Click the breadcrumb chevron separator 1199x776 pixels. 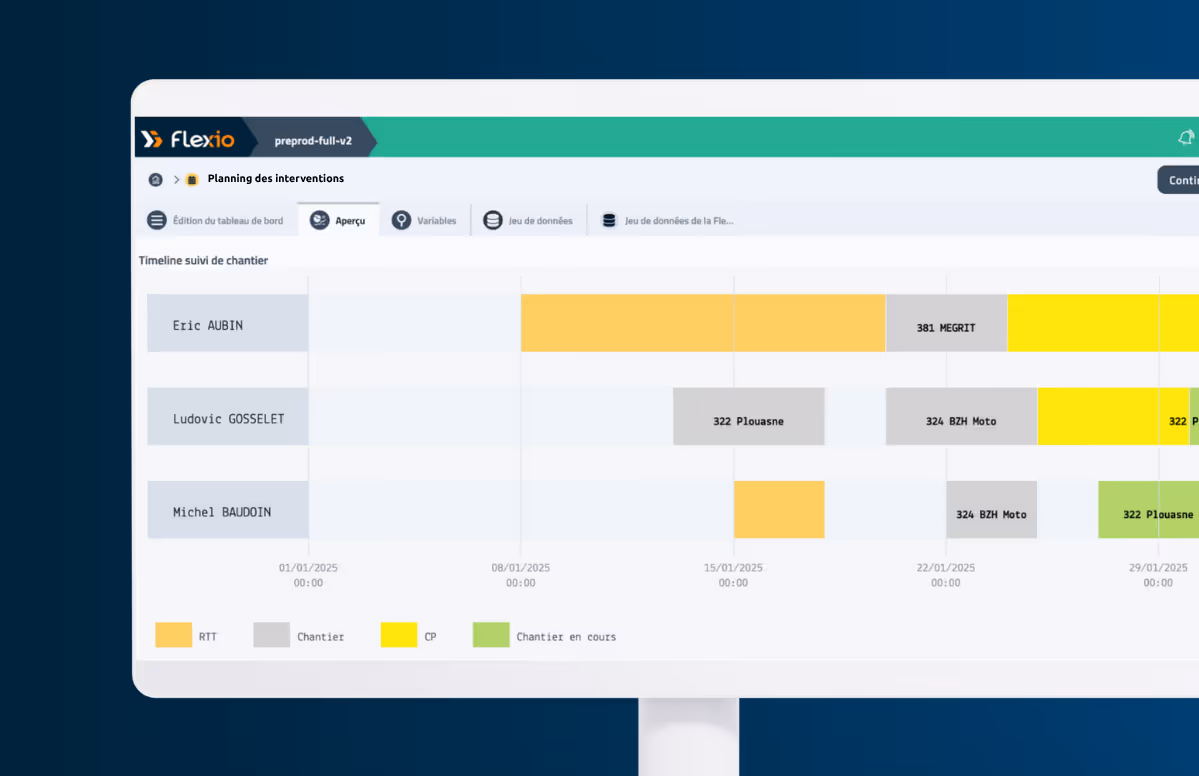click(x=177, y=180)
